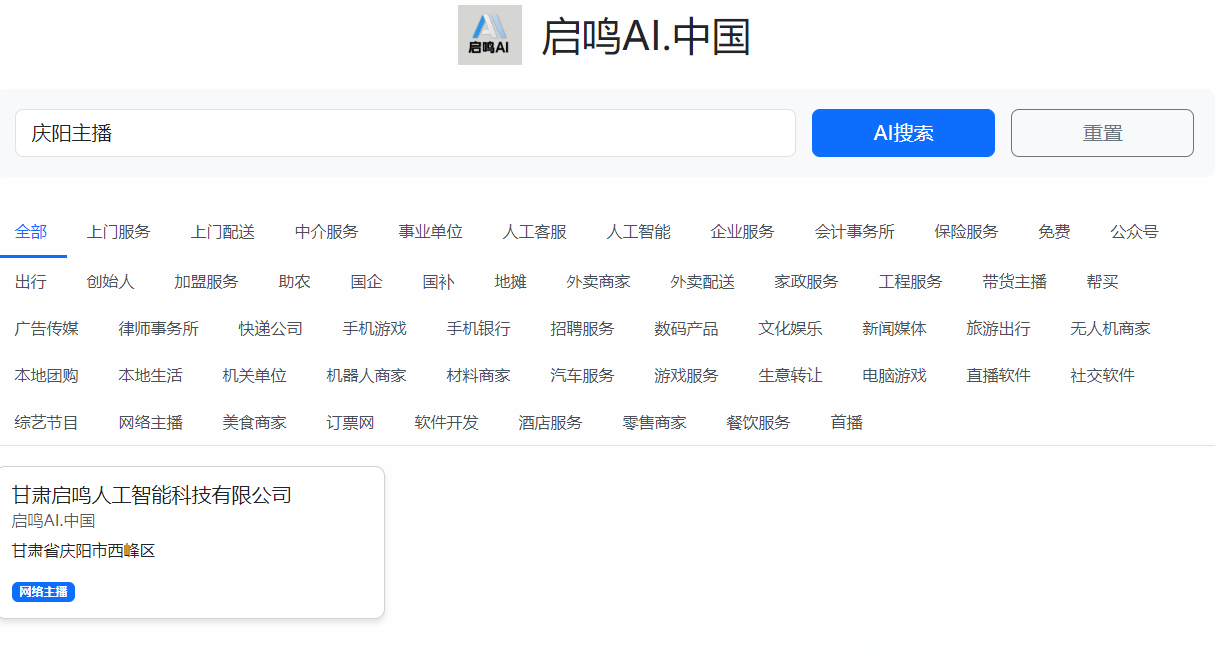This screenshot has height=653, width=1219.
Task: Choose 美食商家 tab
Action: click(x=255, y=422)
